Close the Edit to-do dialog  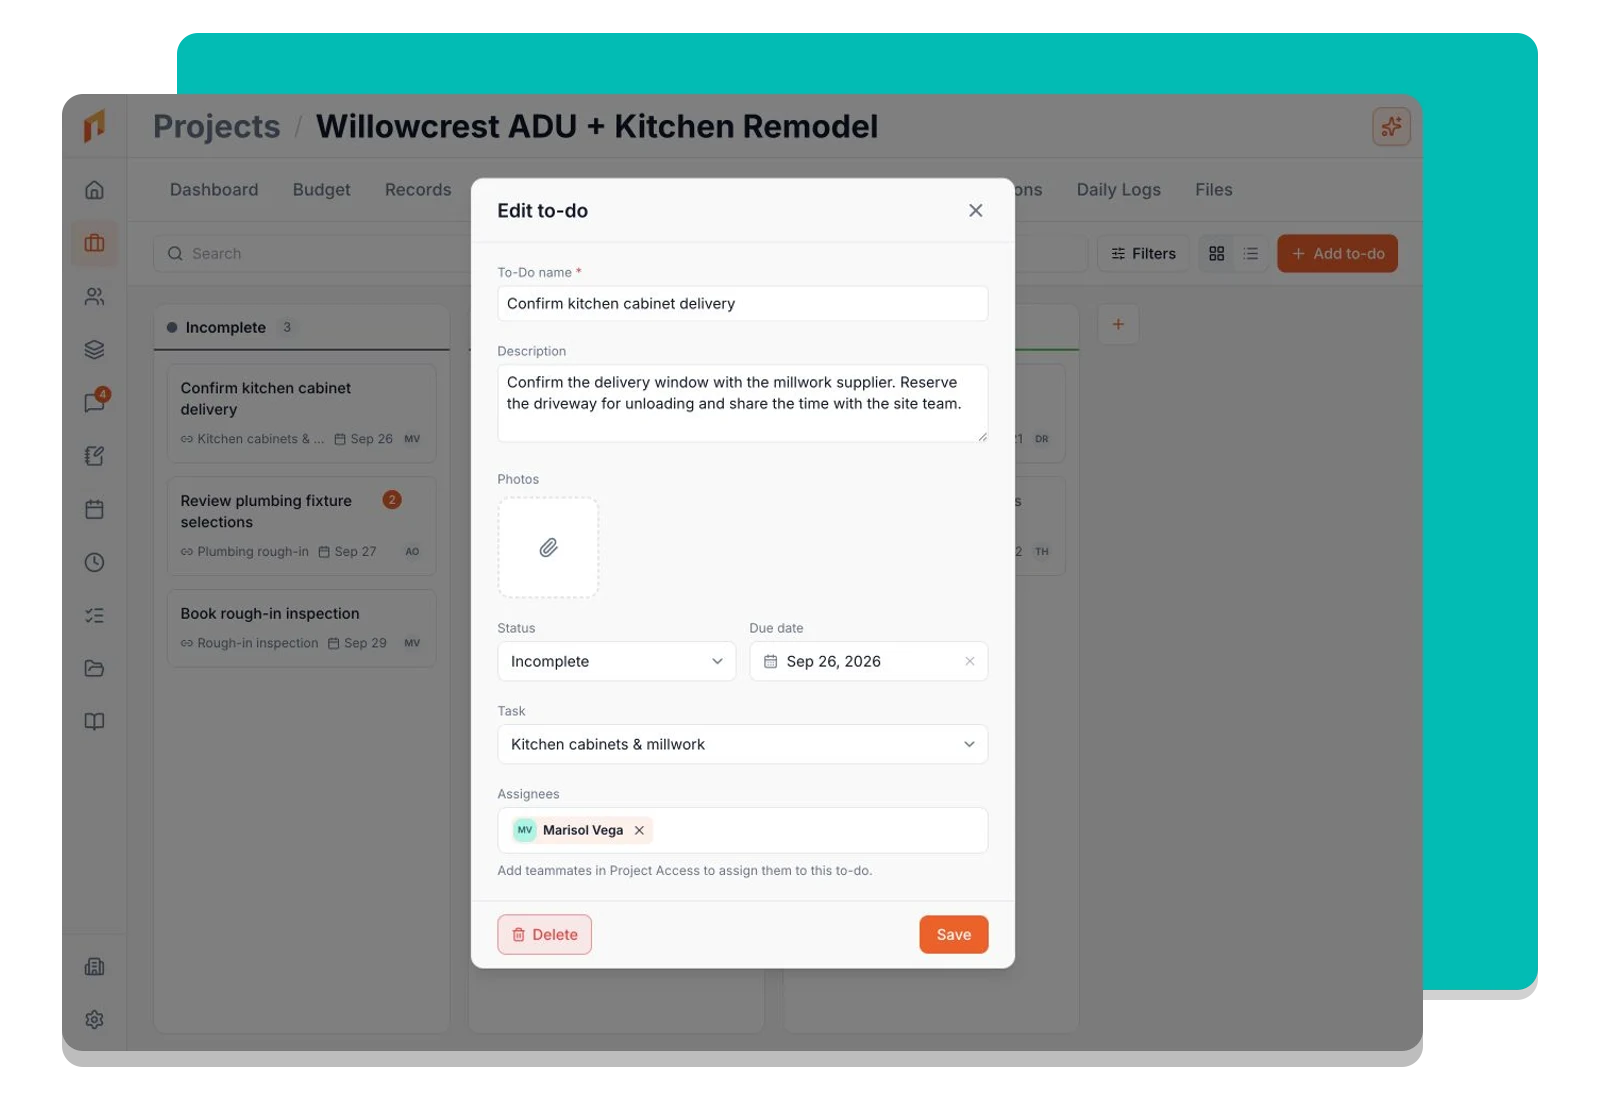point(976,210)
